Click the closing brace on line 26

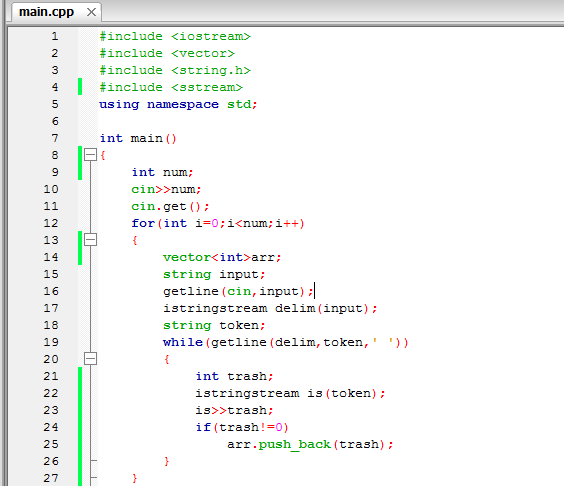(167, 461)
